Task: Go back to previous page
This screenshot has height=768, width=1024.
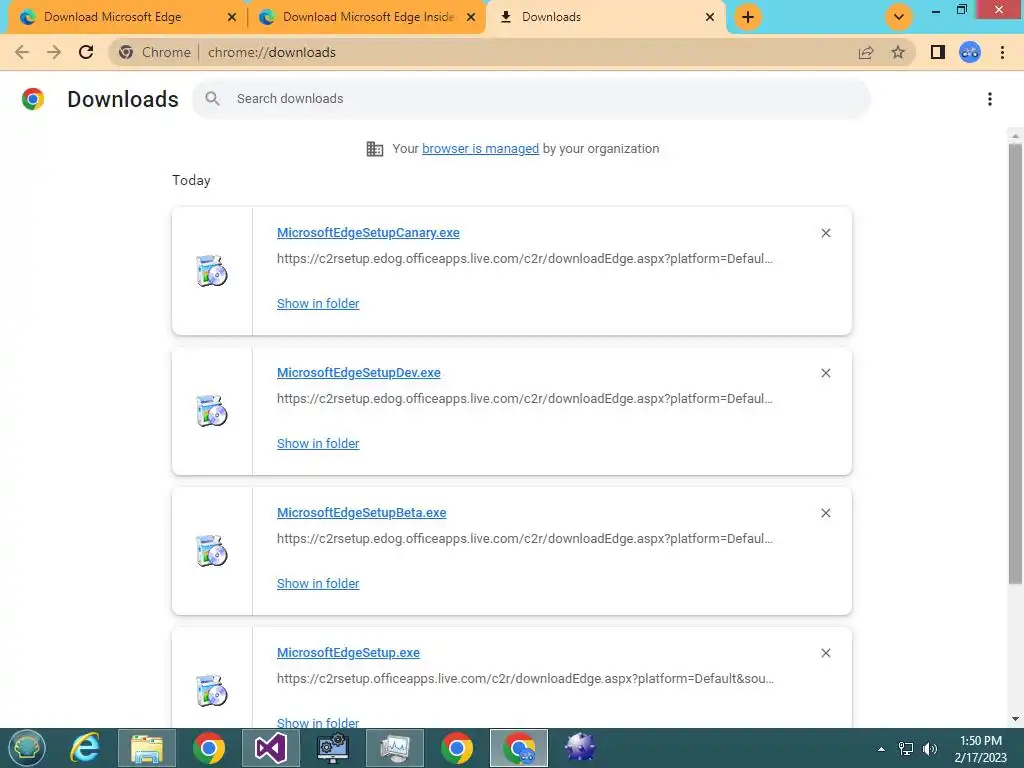Action: point(22,52)
